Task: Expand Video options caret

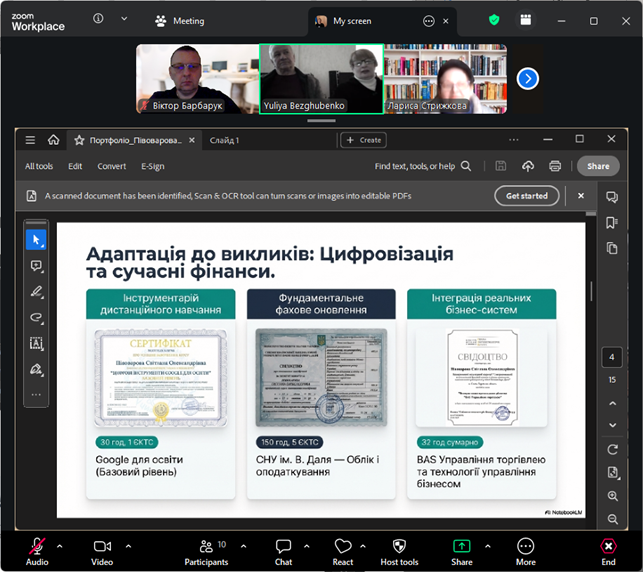Action: click(x=128, y=546)
